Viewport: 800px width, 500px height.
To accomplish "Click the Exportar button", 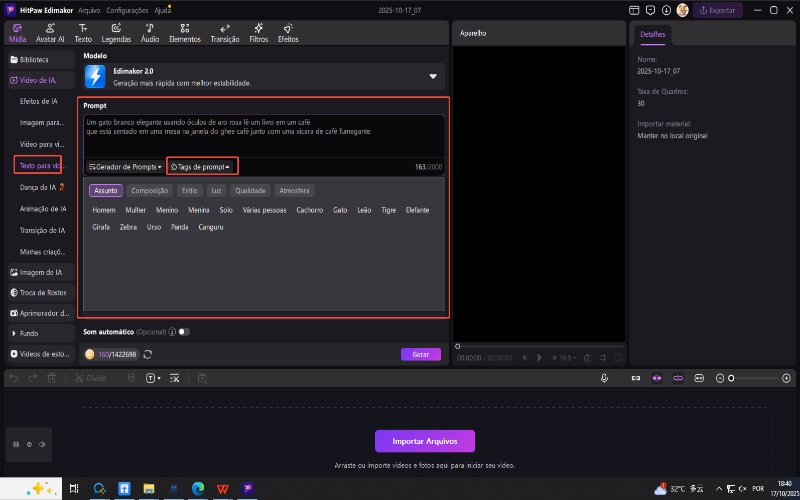I will 717,10.
